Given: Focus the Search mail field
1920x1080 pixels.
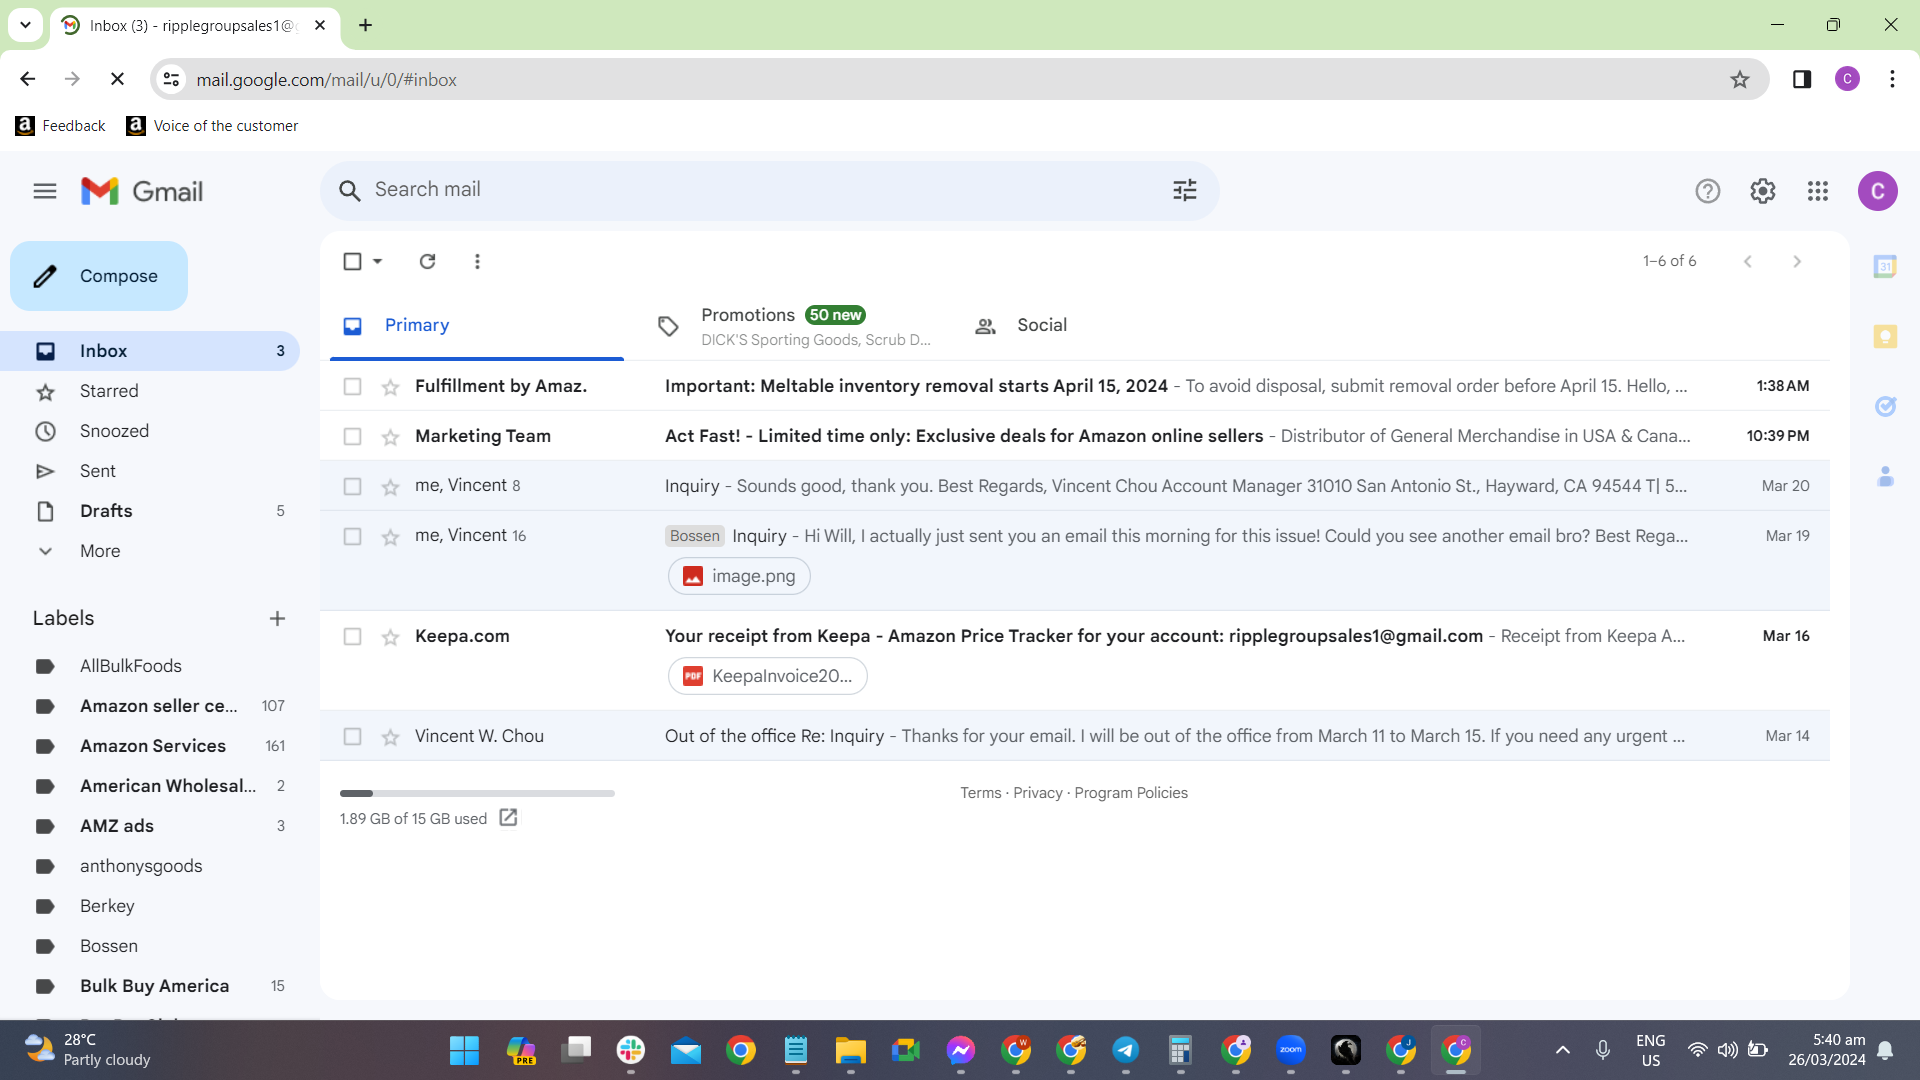Looking at the screenshot, I should point(770,190).
